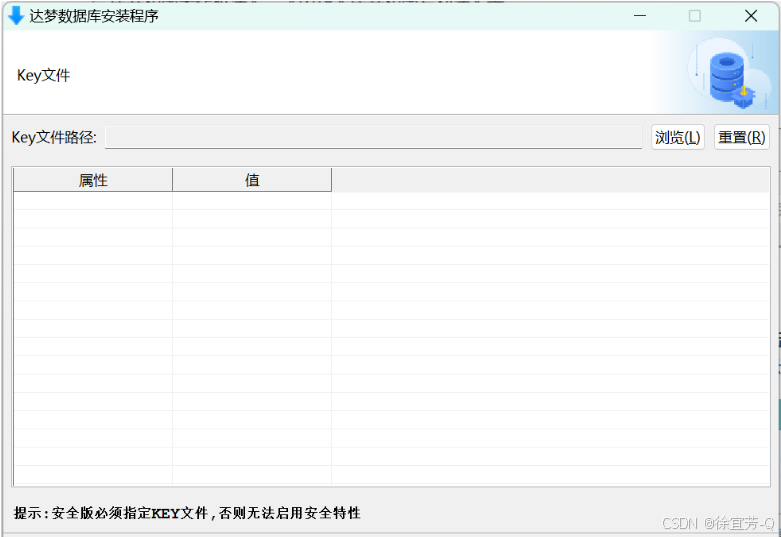Select the 属性 column header
Image resolution: width=781 pixels, height=537 pixels.
coord(93,180)
